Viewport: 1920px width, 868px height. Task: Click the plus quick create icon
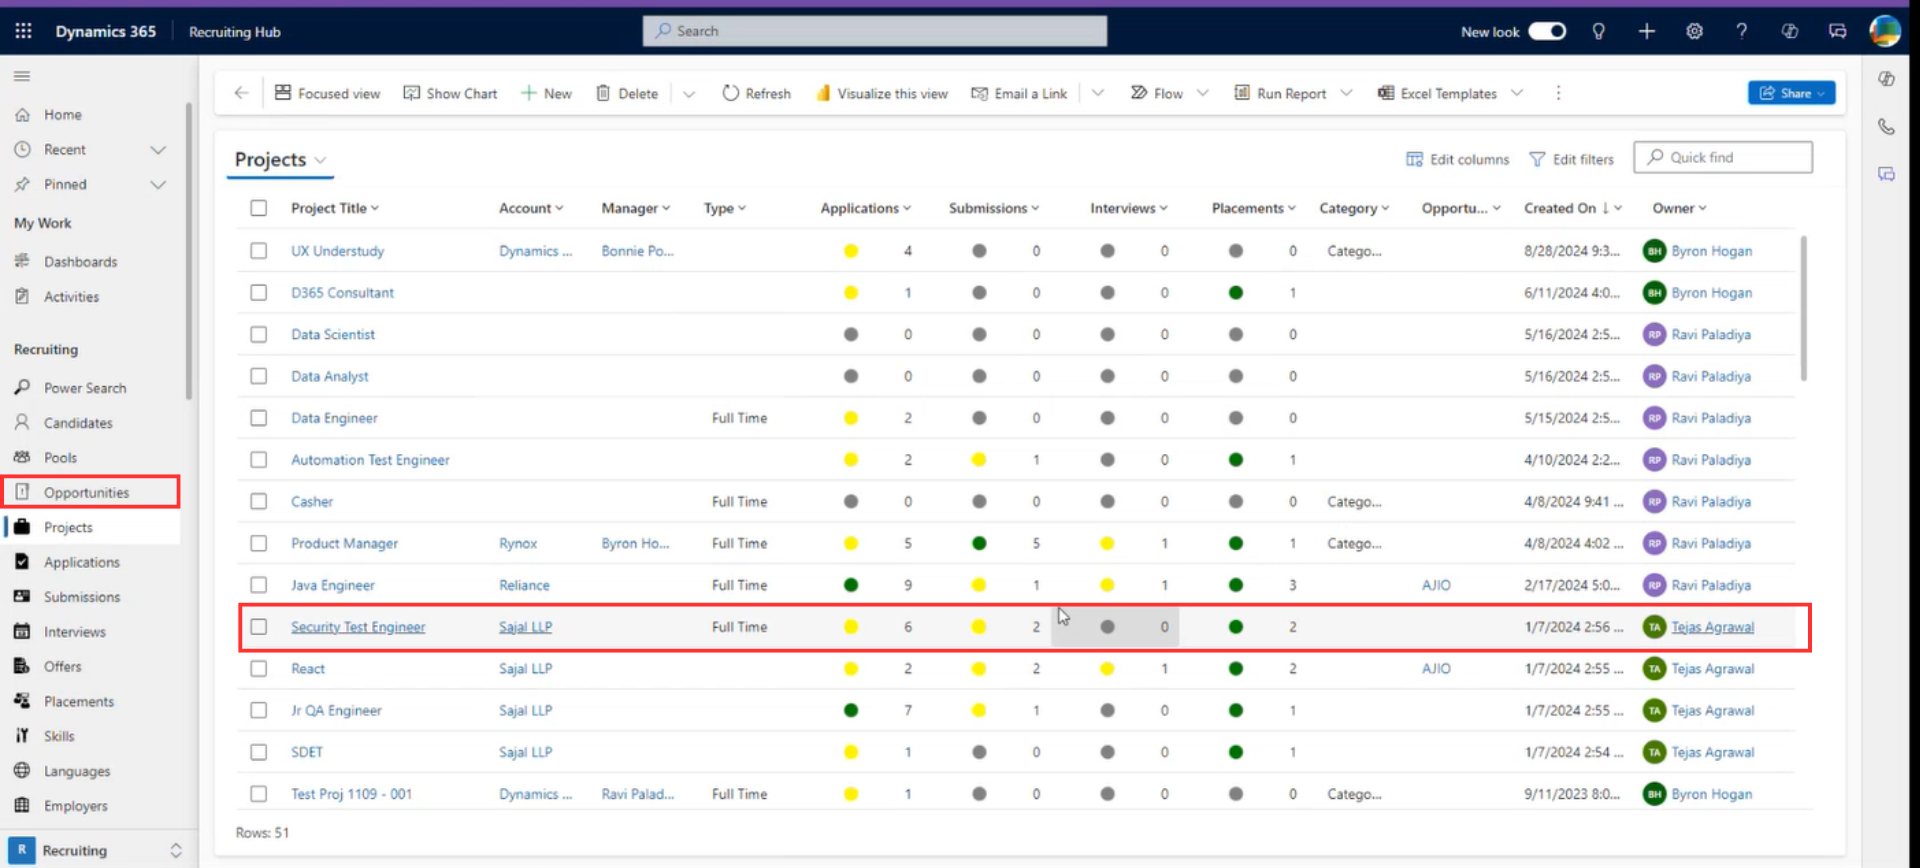[x=1646, y=31]
